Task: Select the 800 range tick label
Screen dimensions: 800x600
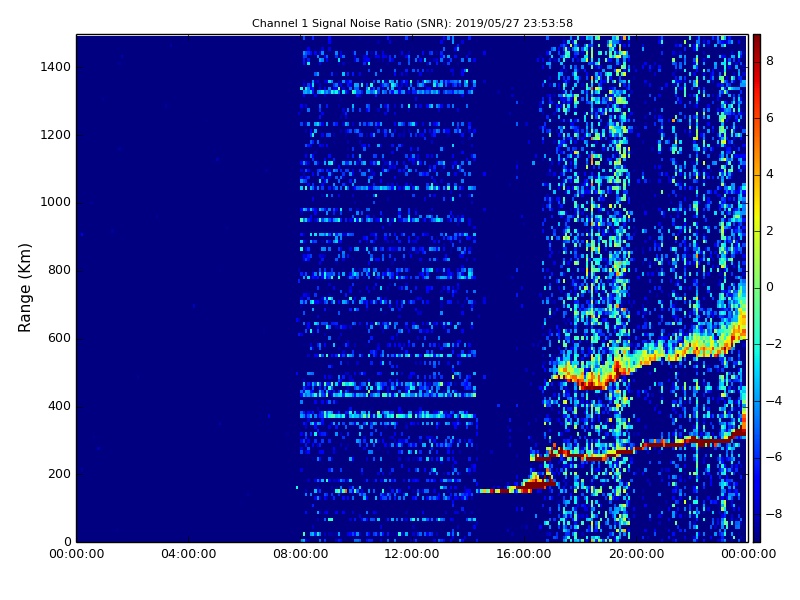Action: 59,270
